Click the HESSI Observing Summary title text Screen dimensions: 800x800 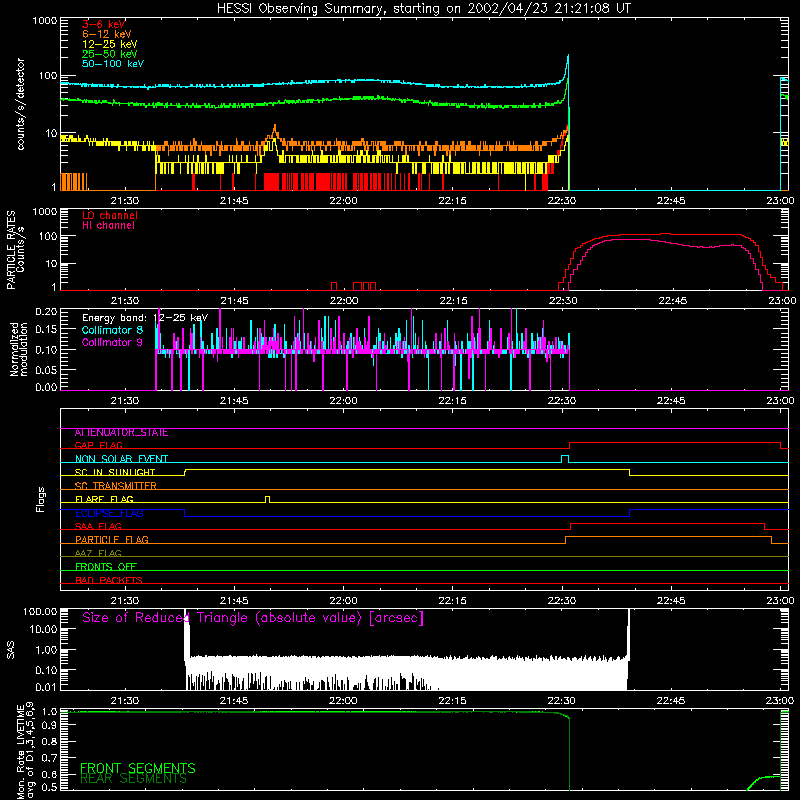tap(424, 9)
